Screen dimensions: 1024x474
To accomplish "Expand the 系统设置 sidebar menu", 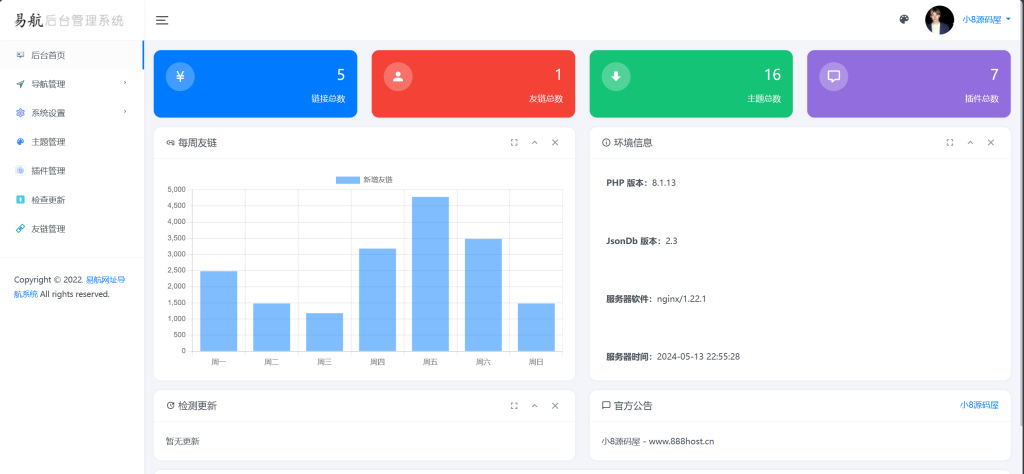I will tap(72, 113).
